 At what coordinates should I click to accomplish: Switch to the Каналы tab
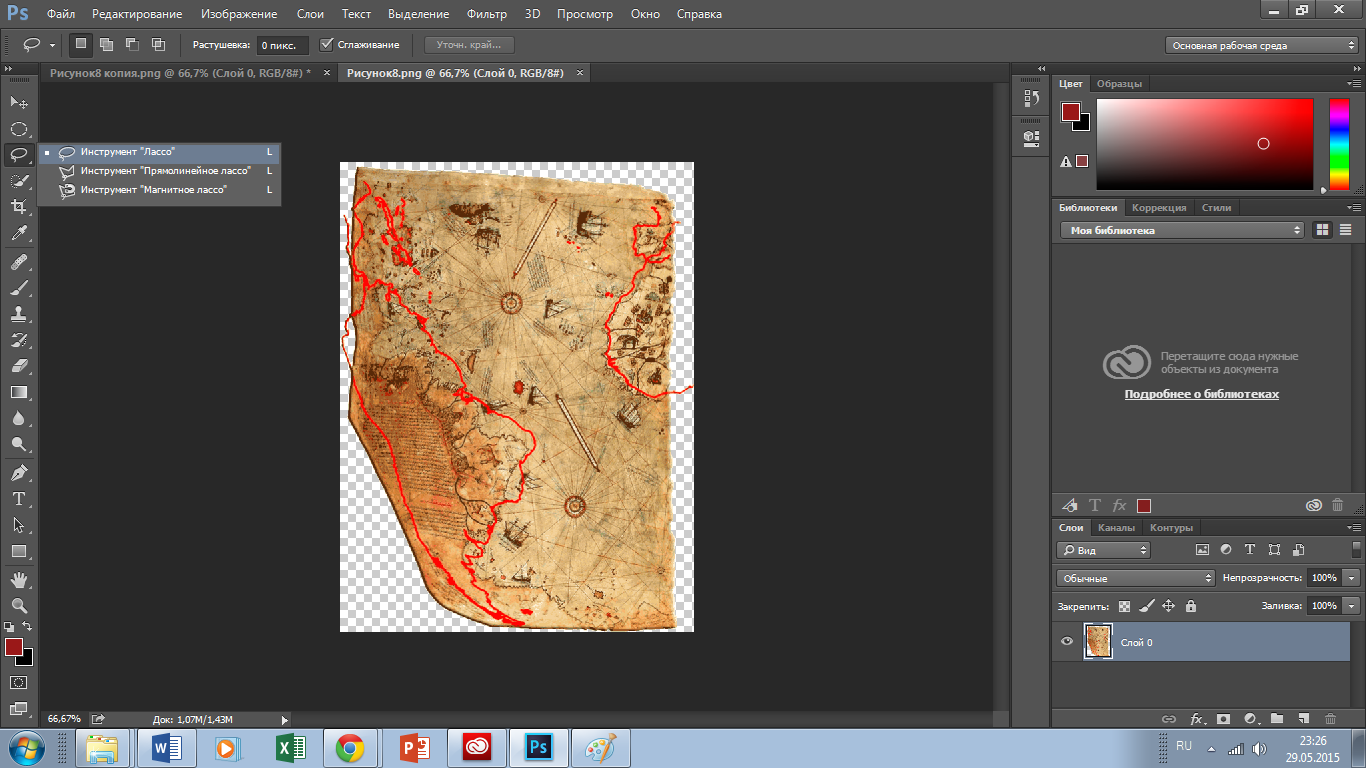pyautogui.click(x=1116, y=527)
